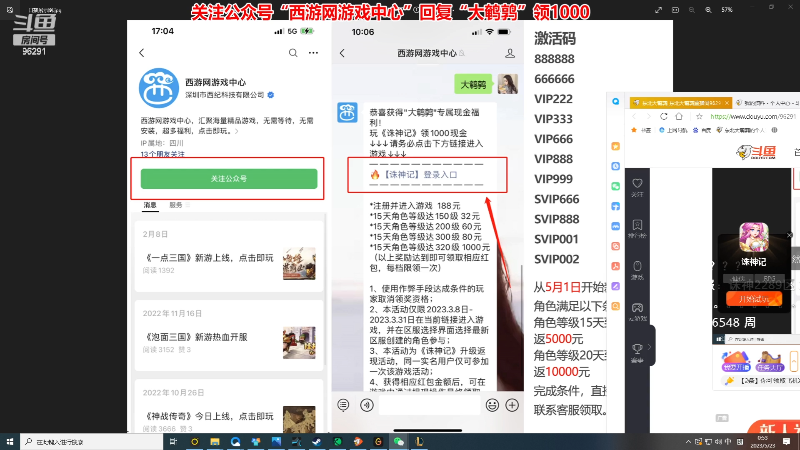Viewport: 800px width, 450px height.
Task: Open the Windows notification center icon
Action: pos(787,441)
